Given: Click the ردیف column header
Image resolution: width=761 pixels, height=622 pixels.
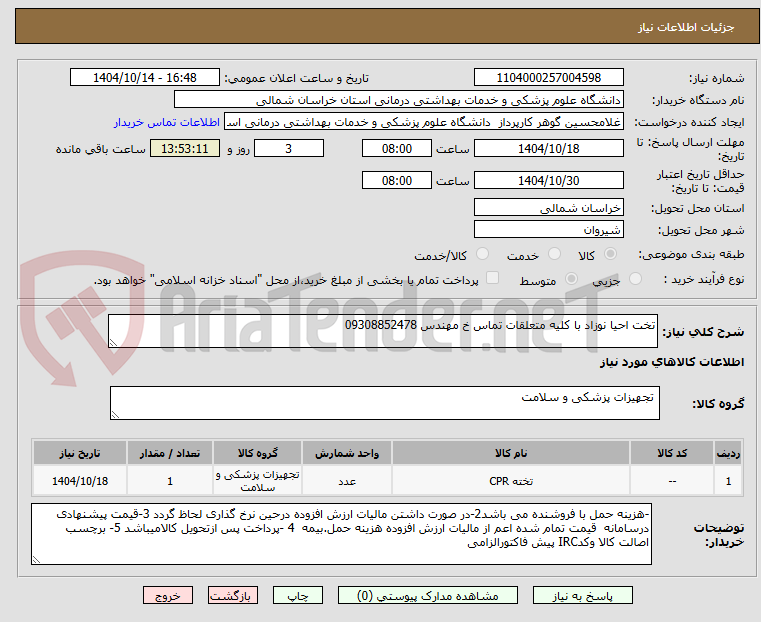Looking at the screenshot, I should (728, 453).
